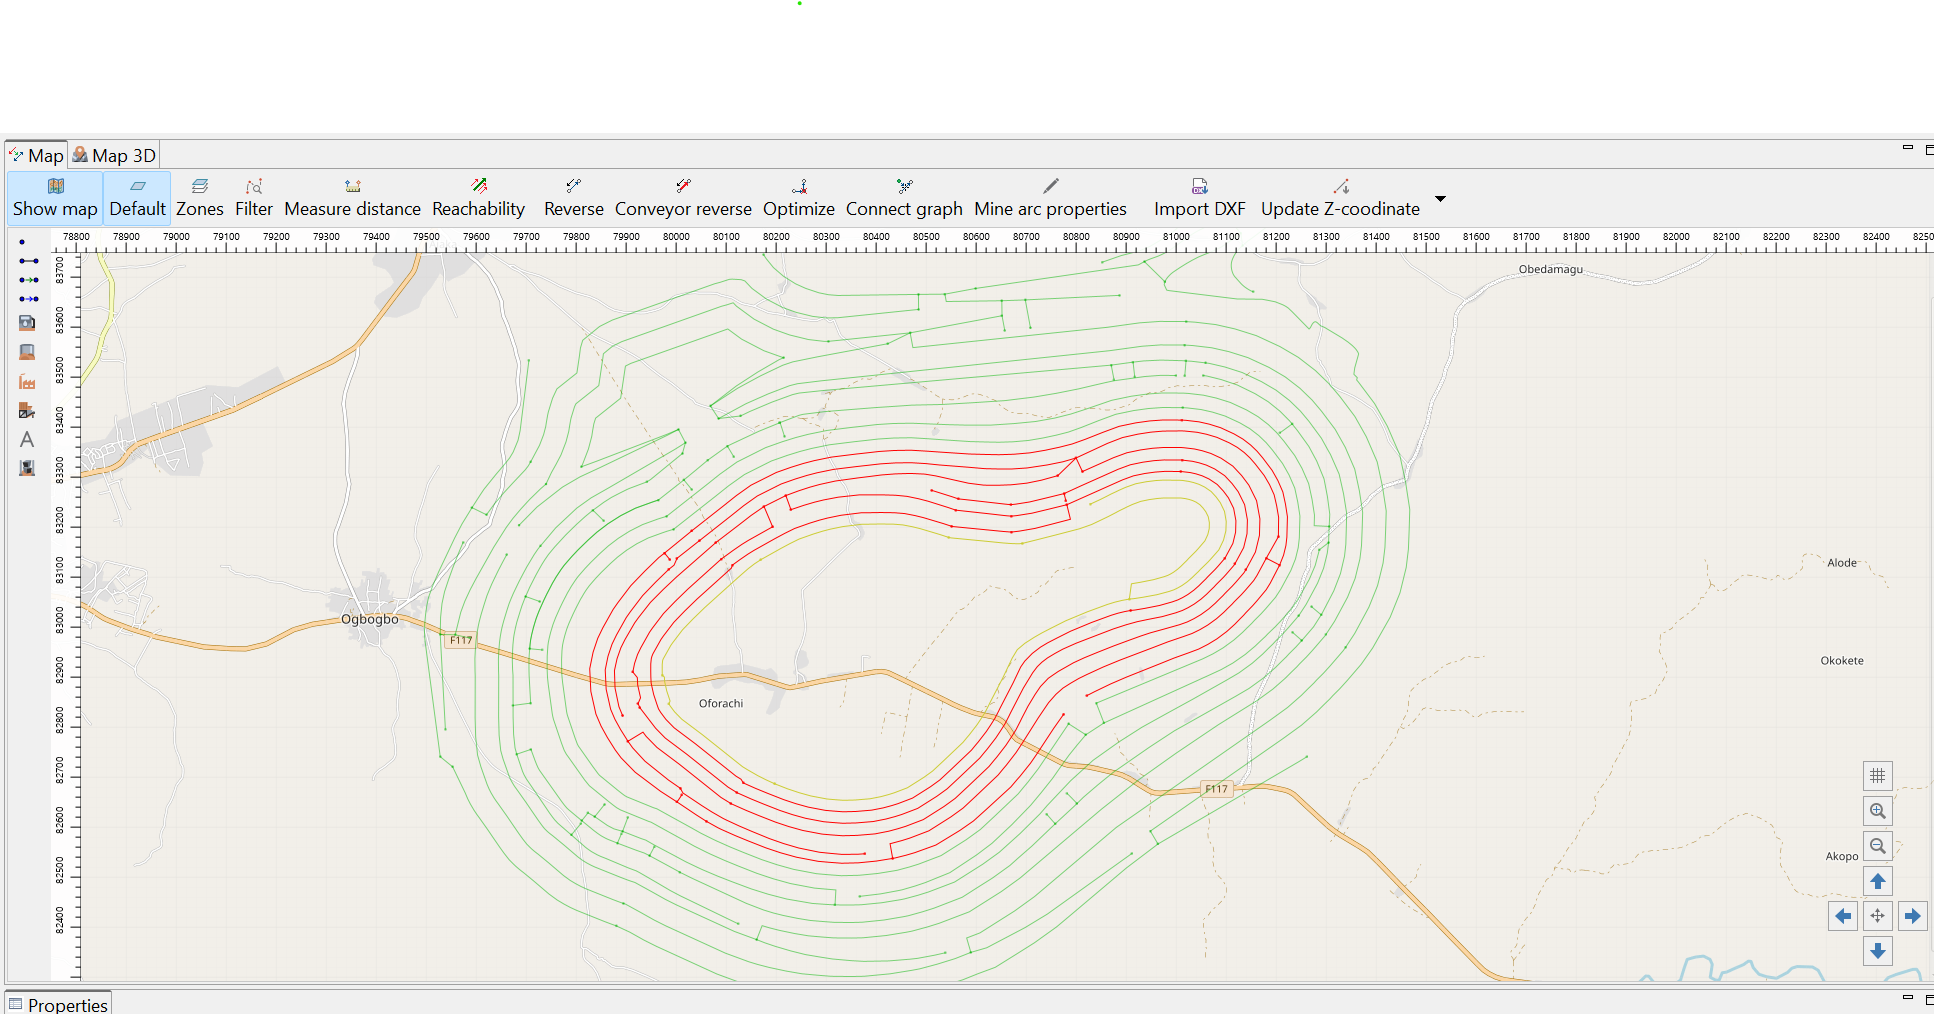This screenshot has width=1934, height=1014.
Task: Pan the map up
Action: click(1877, 881)
